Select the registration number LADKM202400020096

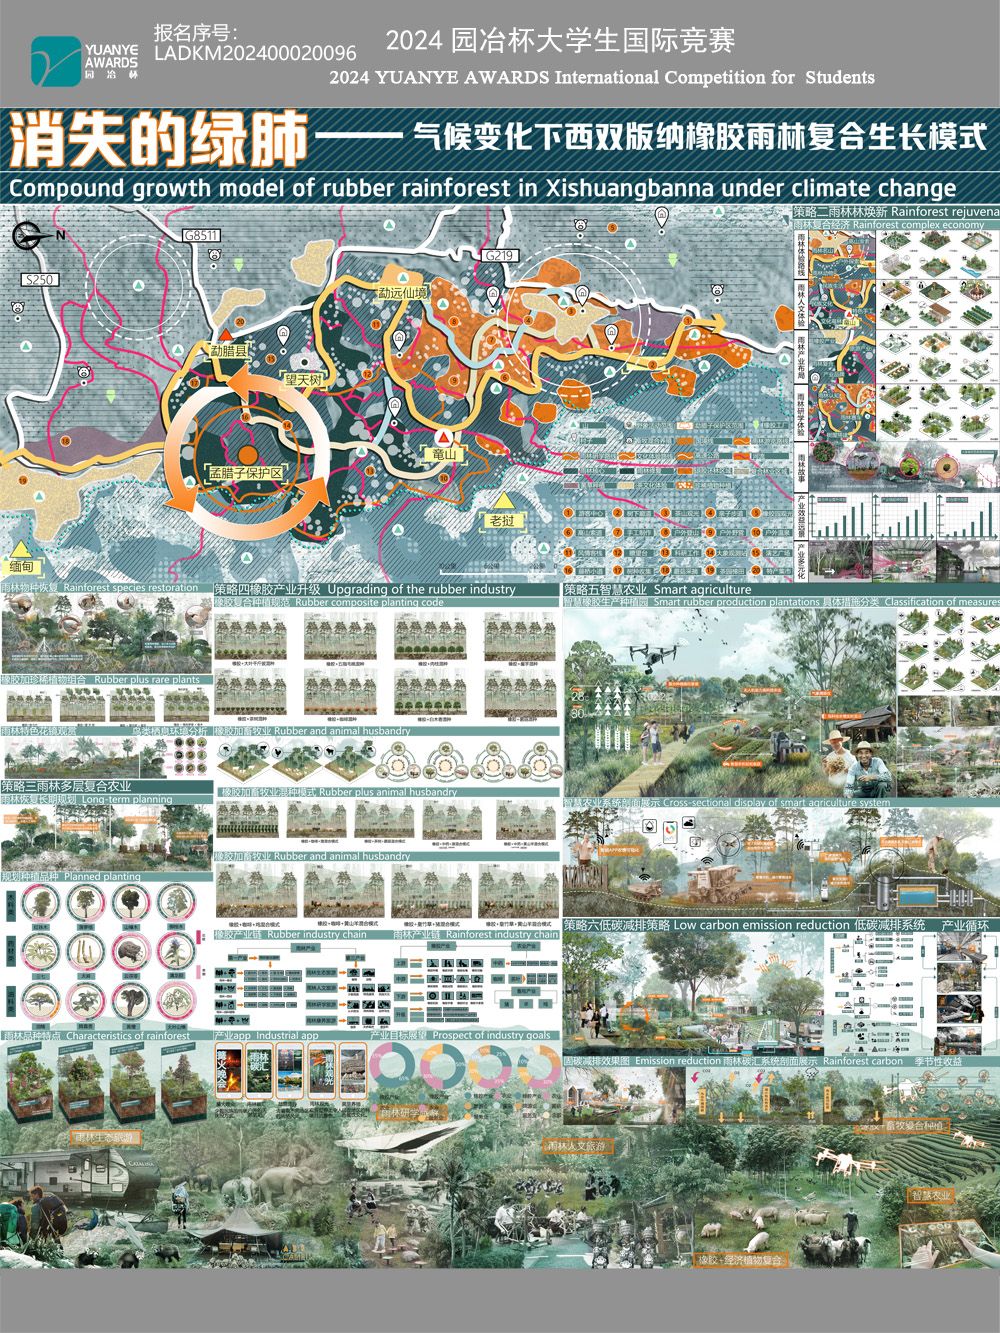coord(256,53)
